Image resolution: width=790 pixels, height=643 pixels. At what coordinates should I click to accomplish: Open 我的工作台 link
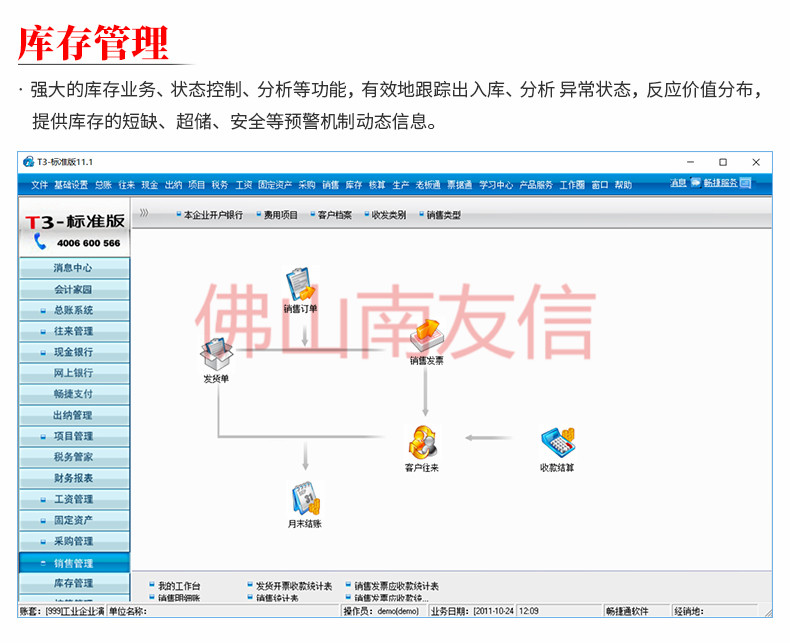point(179,586)
